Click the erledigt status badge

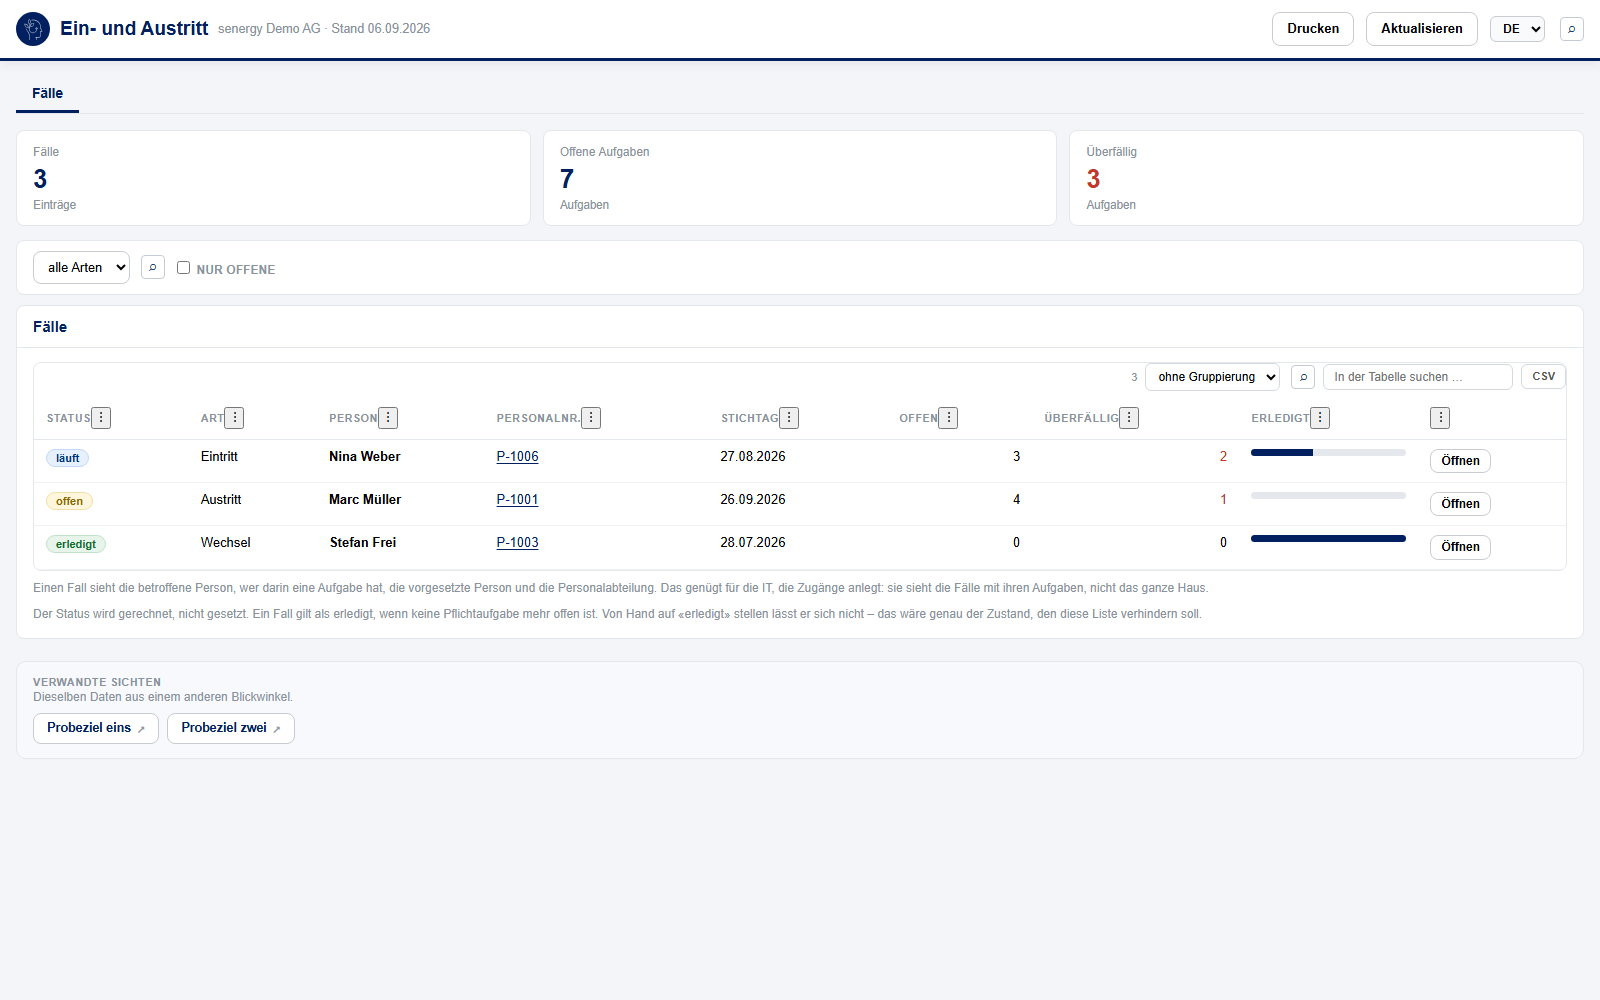(x=76, y=544)
